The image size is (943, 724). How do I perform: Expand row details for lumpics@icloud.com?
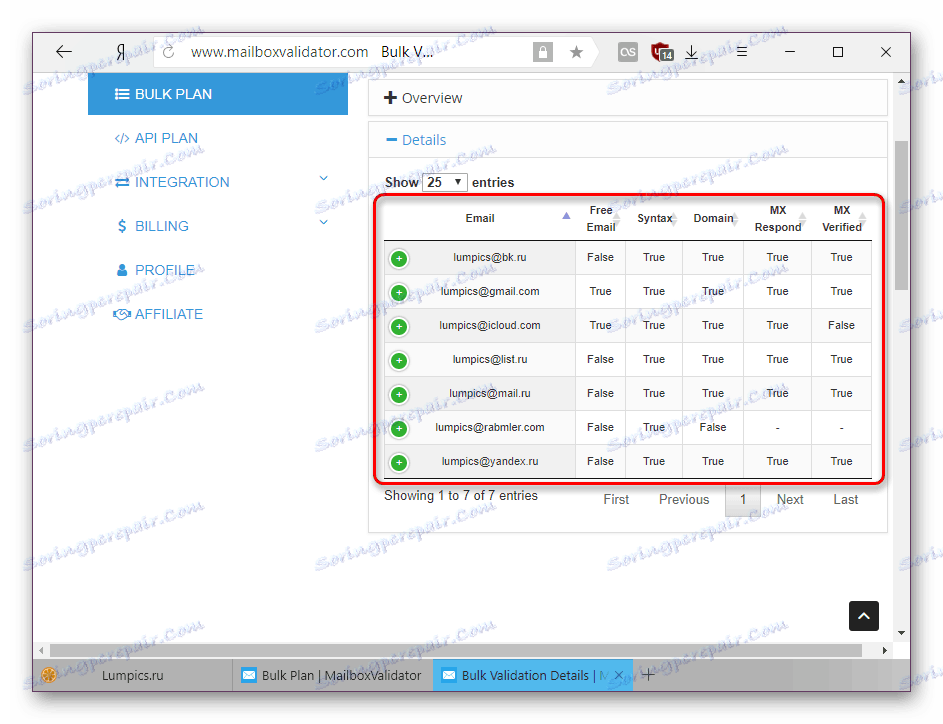(399, 327)
